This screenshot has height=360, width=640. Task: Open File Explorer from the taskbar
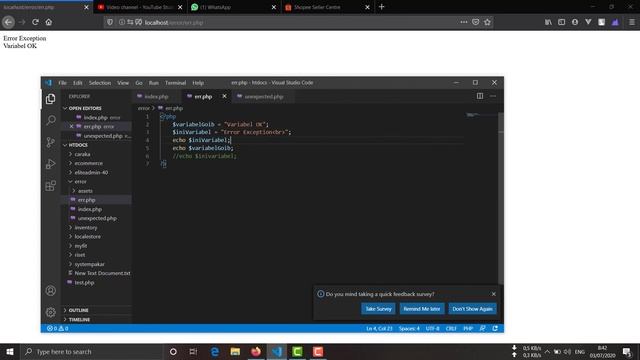tap(235, 351)
